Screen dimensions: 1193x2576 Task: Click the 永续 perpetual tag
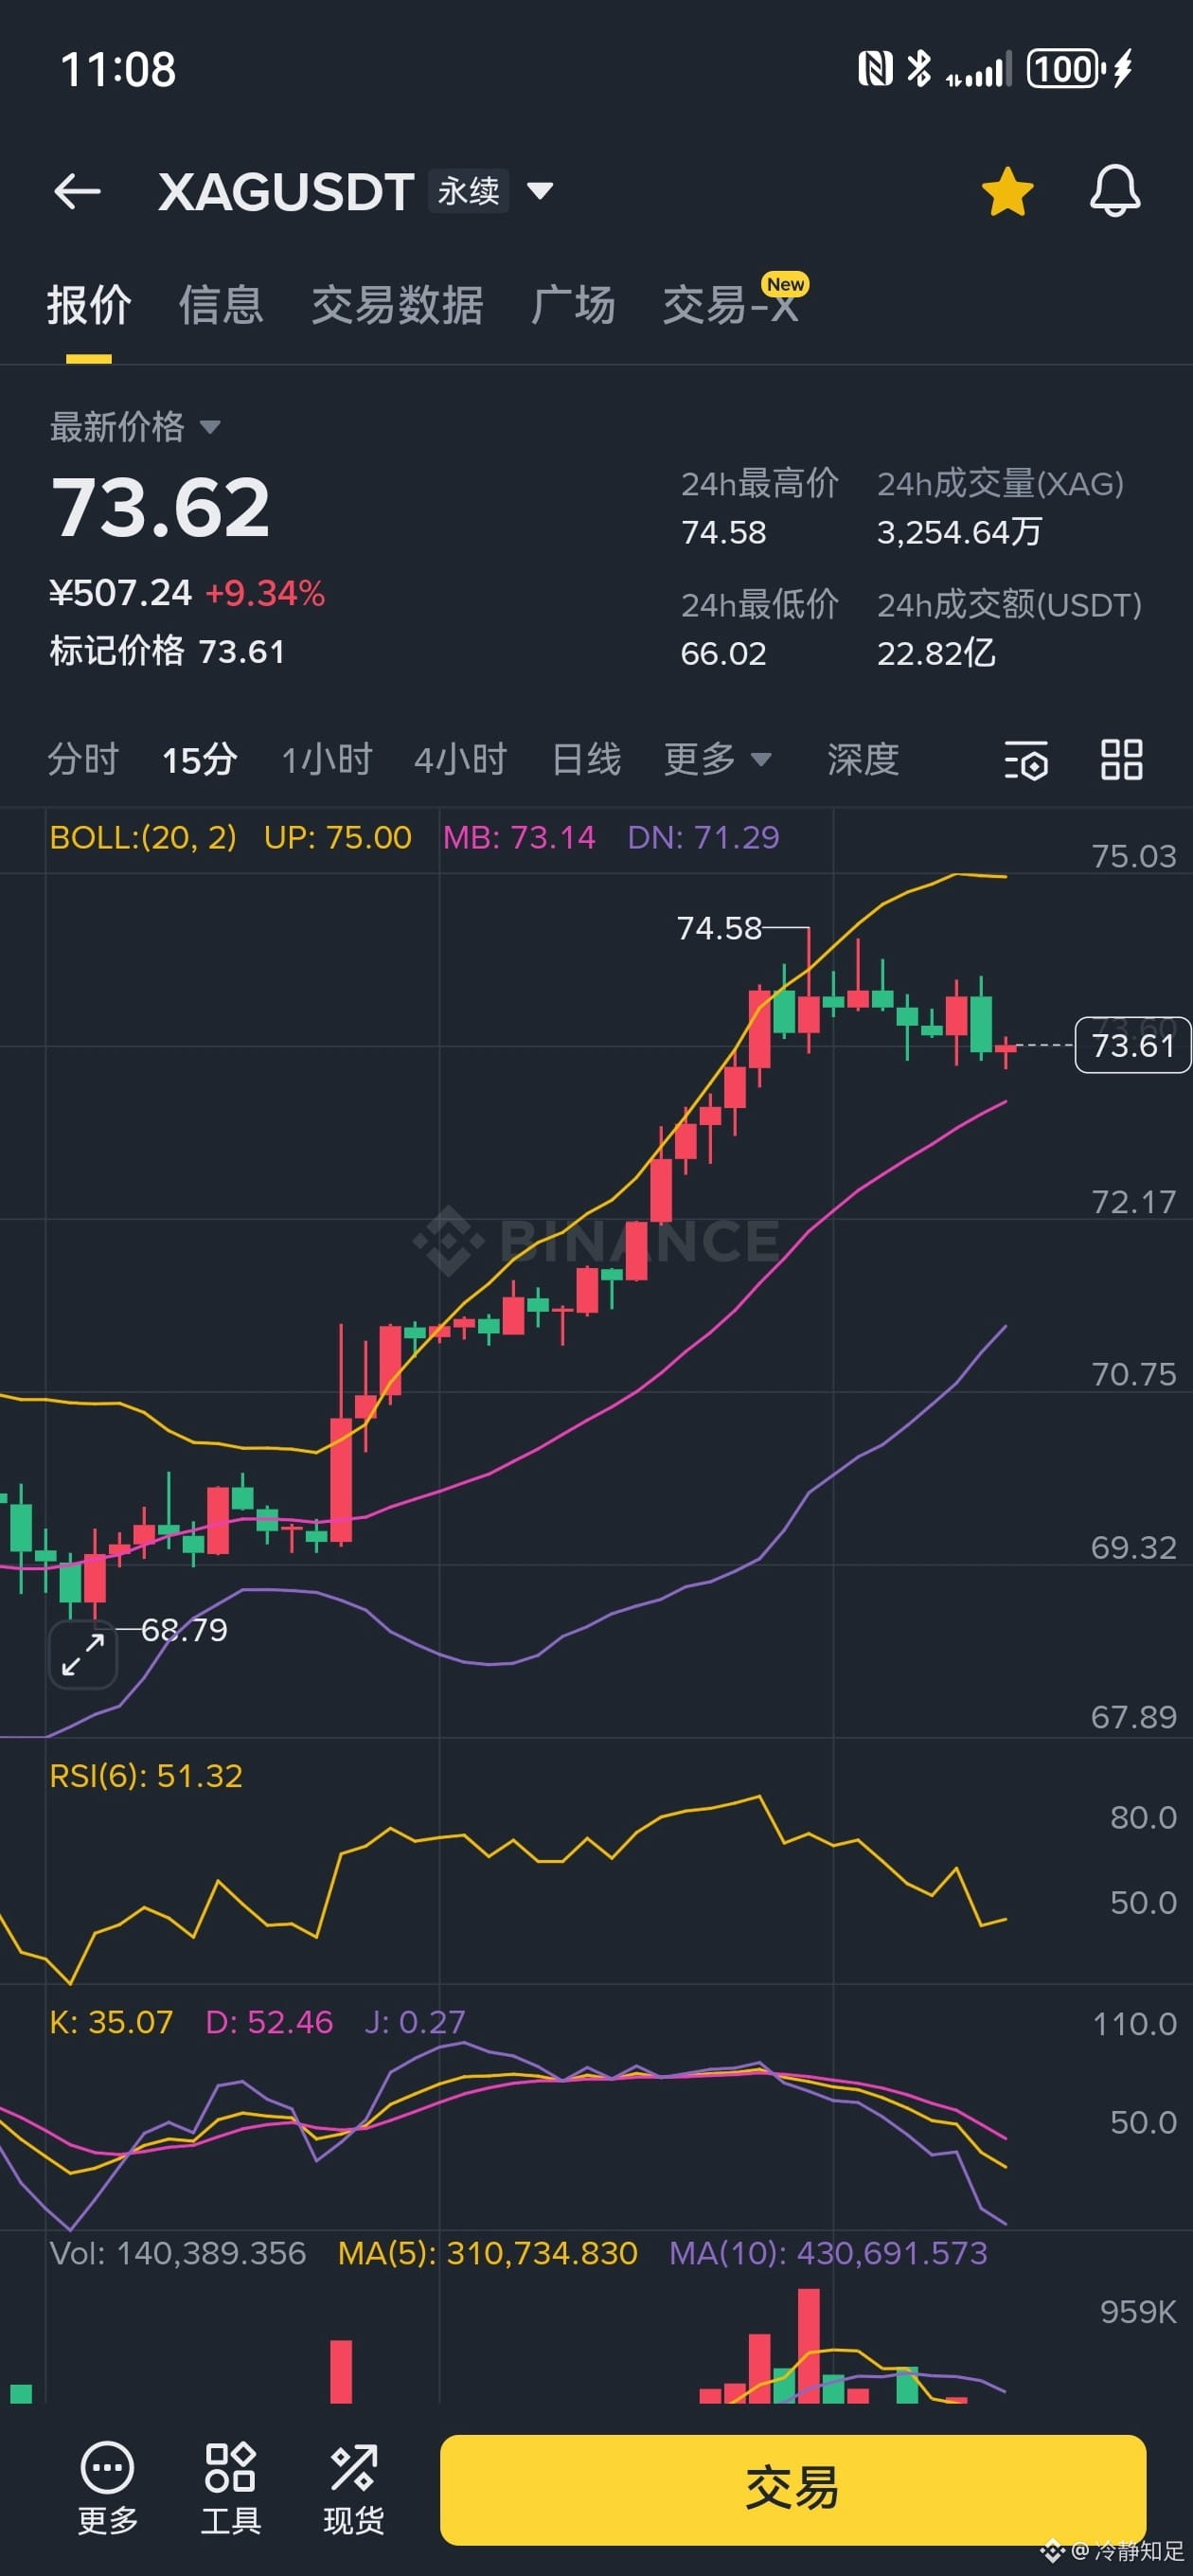(x=468, y=190)
